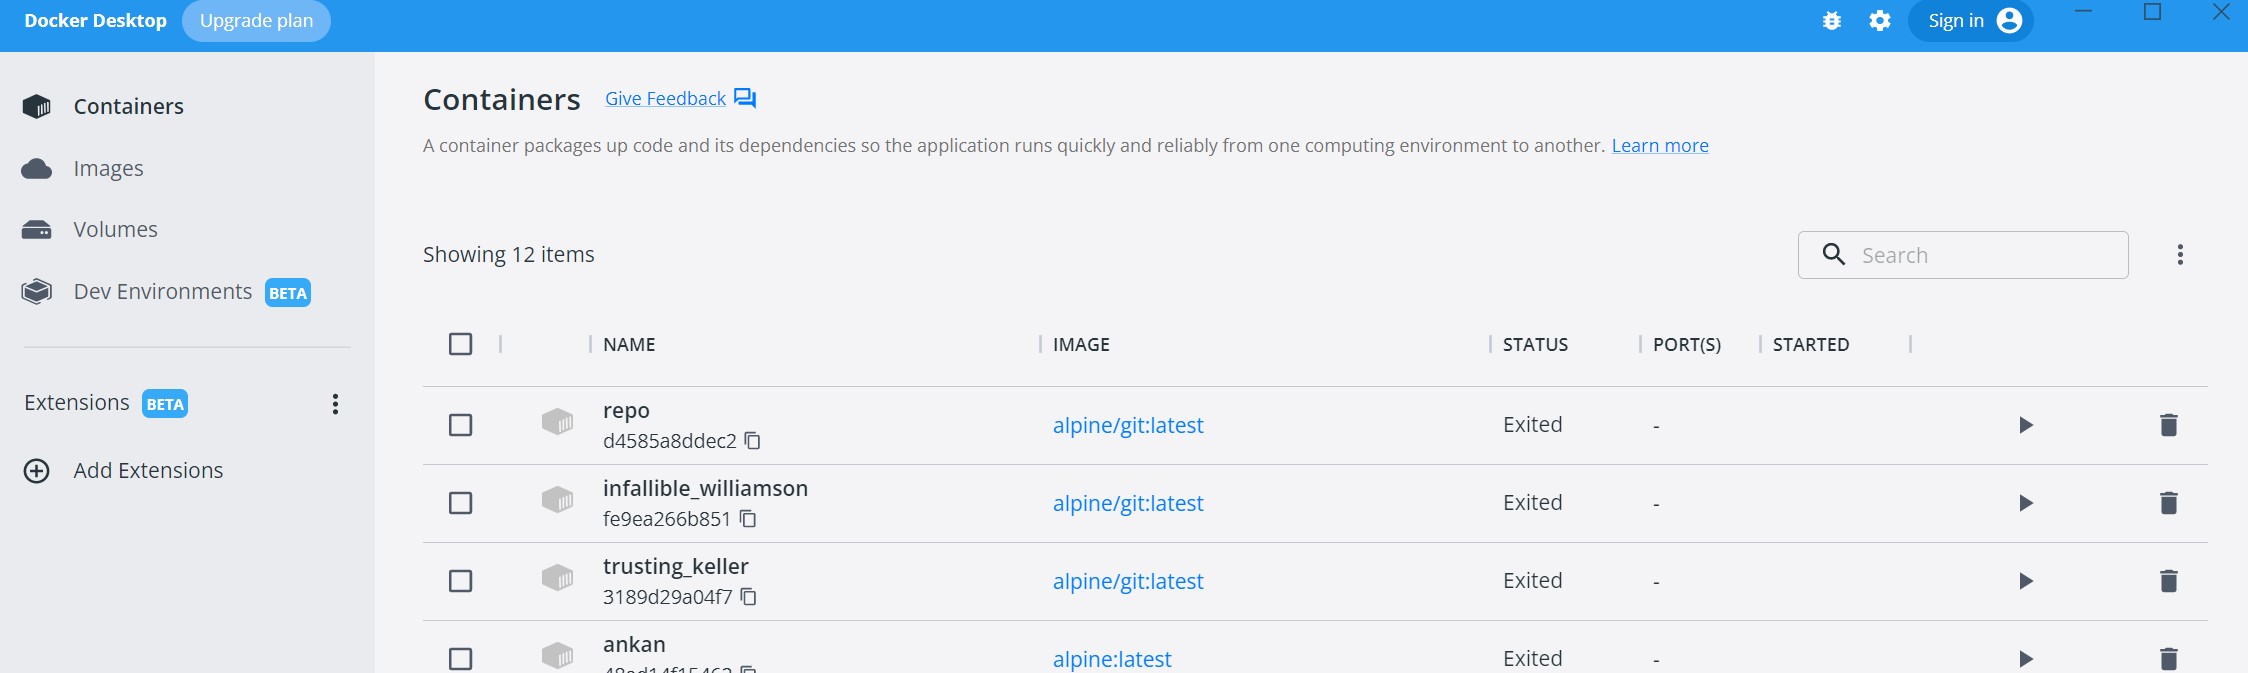
Task: Open the Extensions three-dot menu
Action: pos(335,404)
